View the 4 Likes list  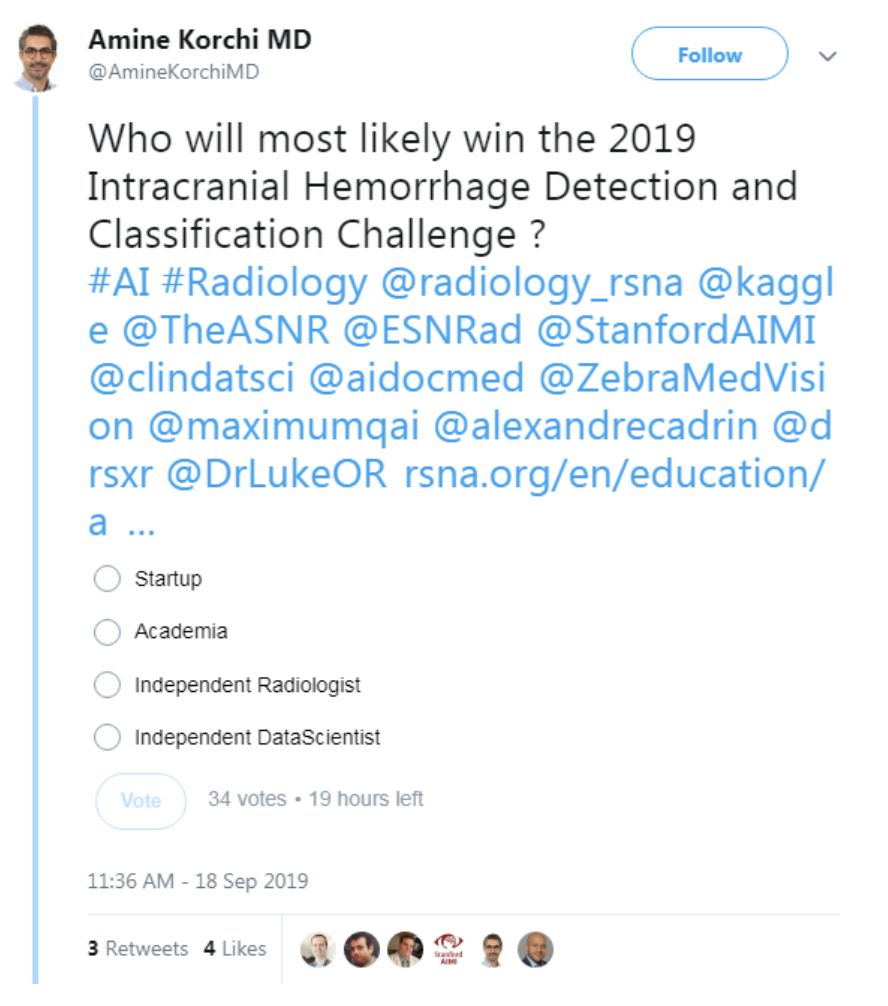pyautogui.click(x=235, y=948)
